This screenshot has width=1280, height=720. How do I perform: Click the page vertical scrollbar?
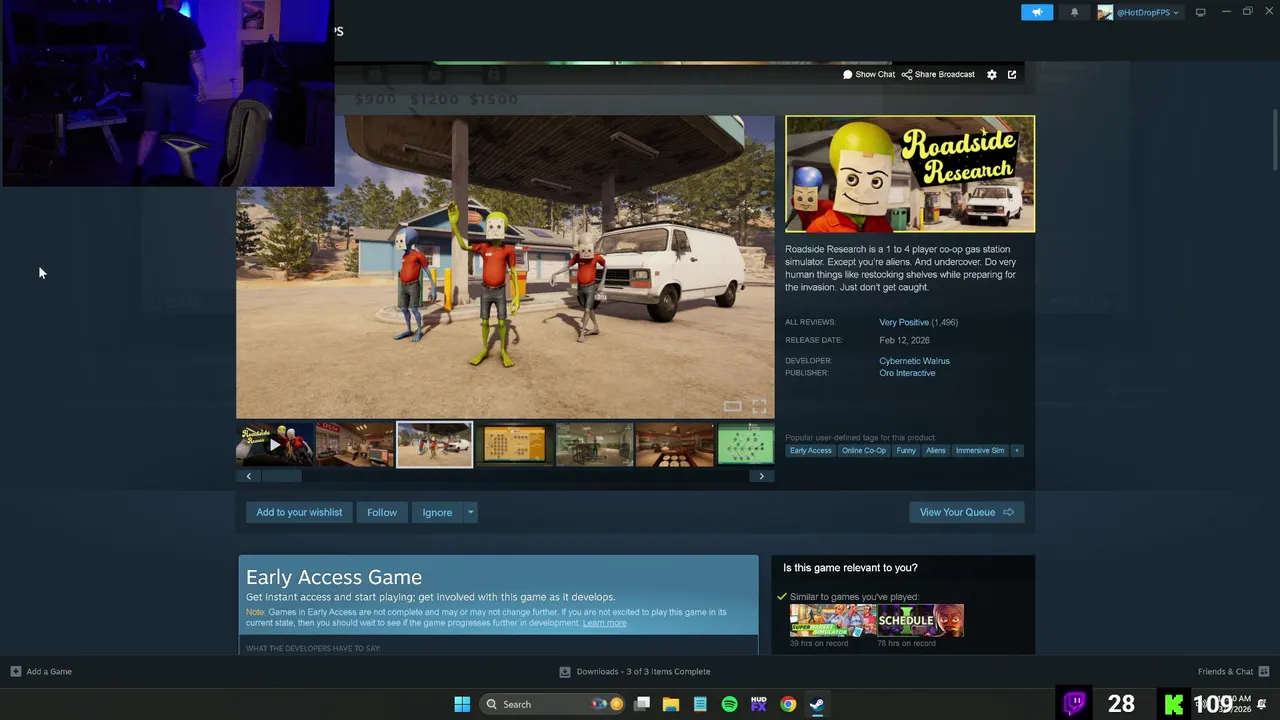[x=1275, y=140]
